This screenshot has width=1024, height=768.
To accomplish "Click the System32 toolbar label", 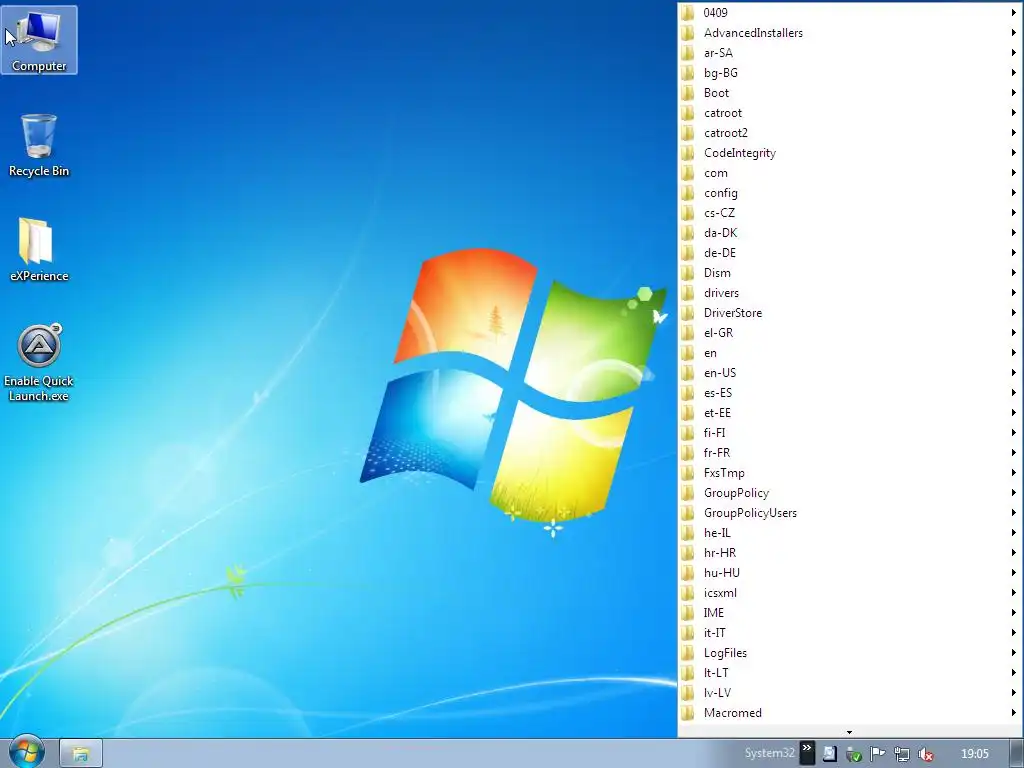I will coord(769,753).
